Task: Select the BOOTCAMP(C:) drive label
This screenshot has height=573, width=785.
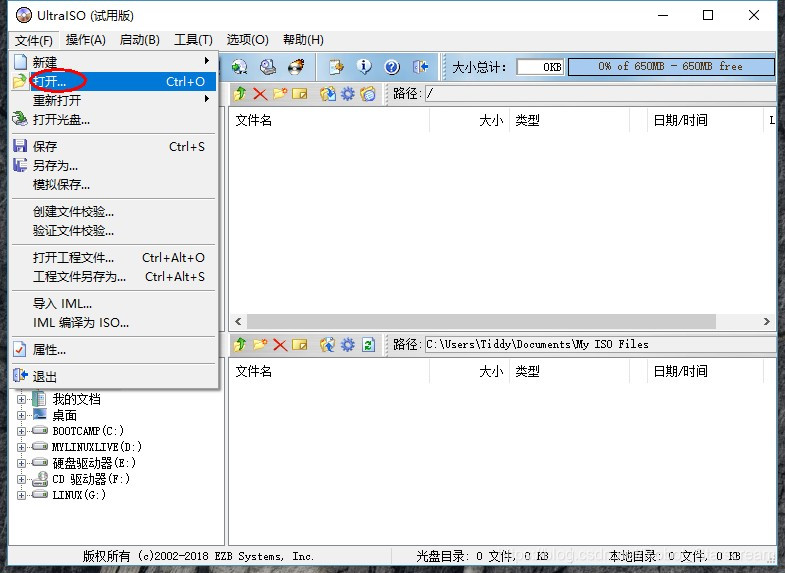Action: 88,431
